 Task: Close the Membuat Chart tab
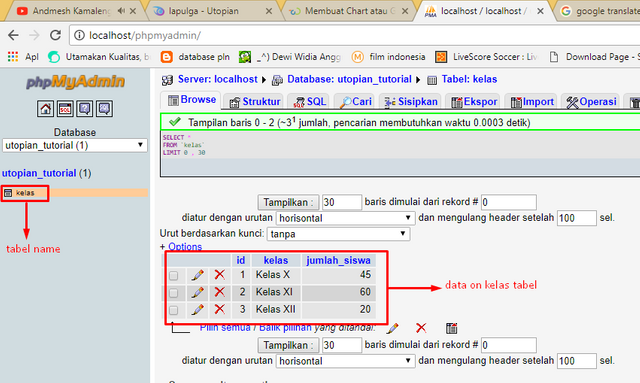[405, 11]
